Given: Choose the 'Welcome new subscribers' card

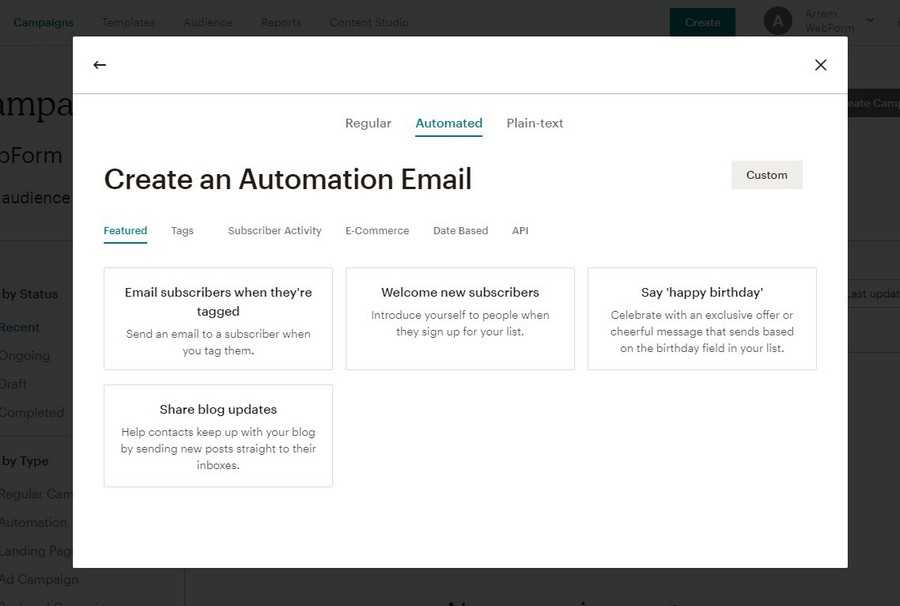Looking at the screenshot, I should (460, 319).
